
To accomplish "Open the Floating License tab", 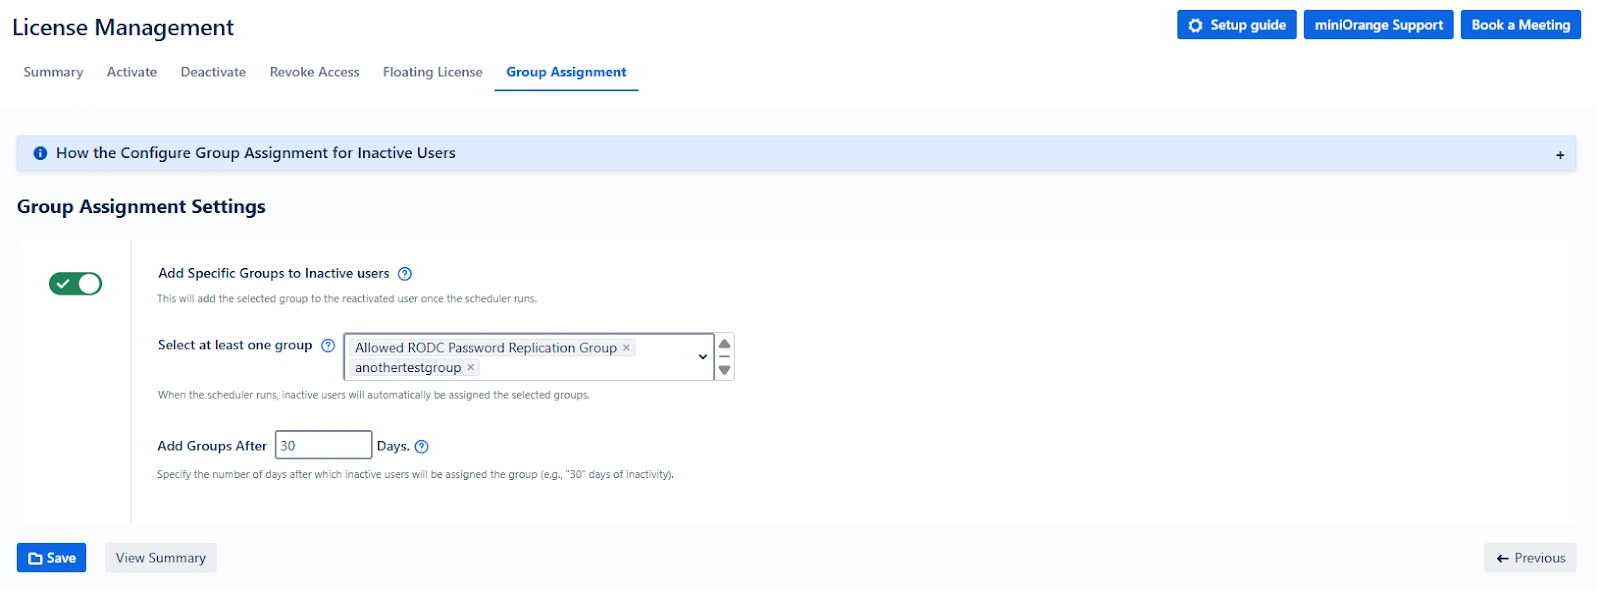I will tap(432, 72).
